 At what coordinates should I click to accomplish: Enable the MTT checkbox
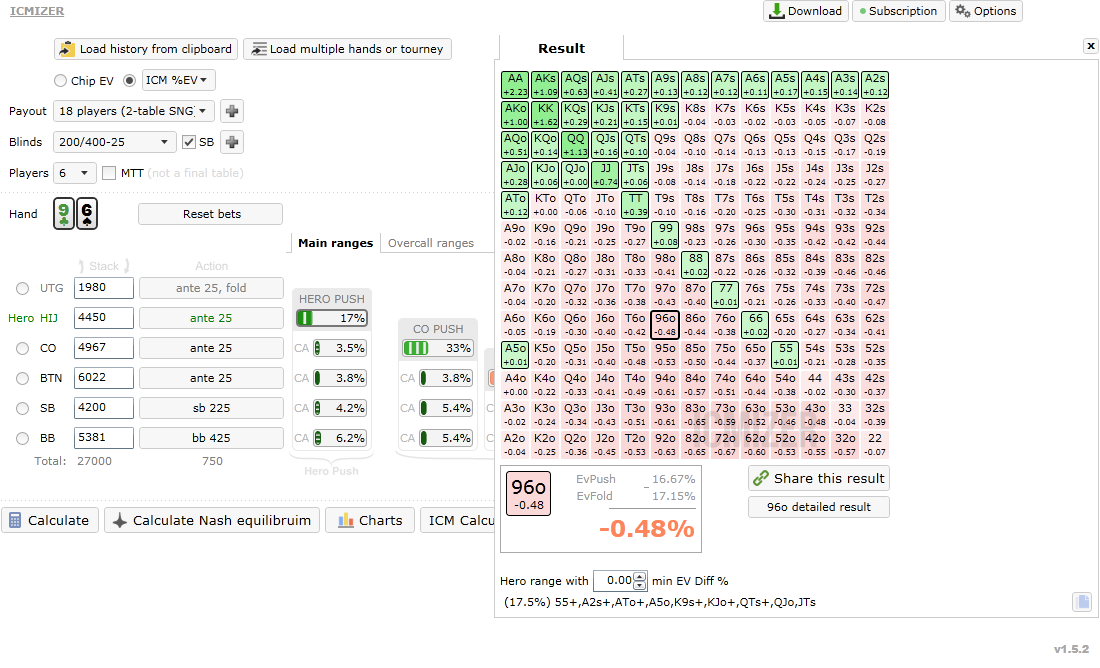[x=109, y=173]
